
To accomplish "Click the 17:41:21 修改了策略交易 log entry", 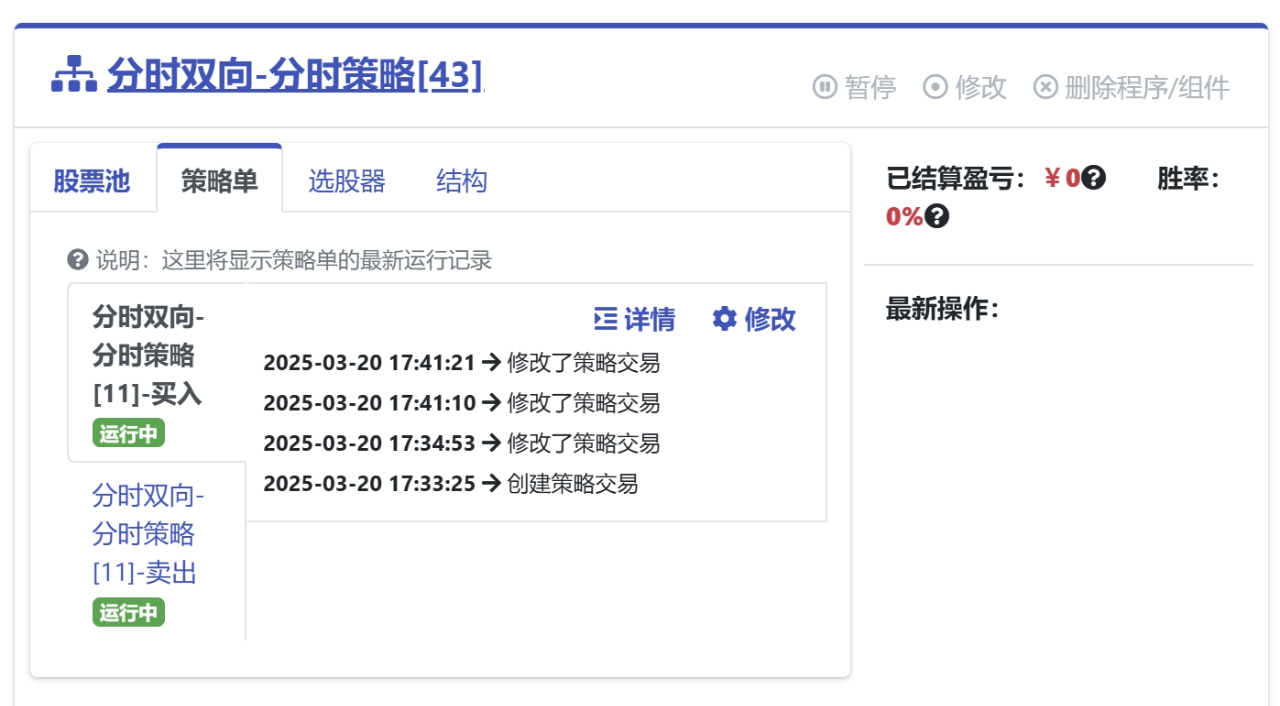I will tap(461, 363).
